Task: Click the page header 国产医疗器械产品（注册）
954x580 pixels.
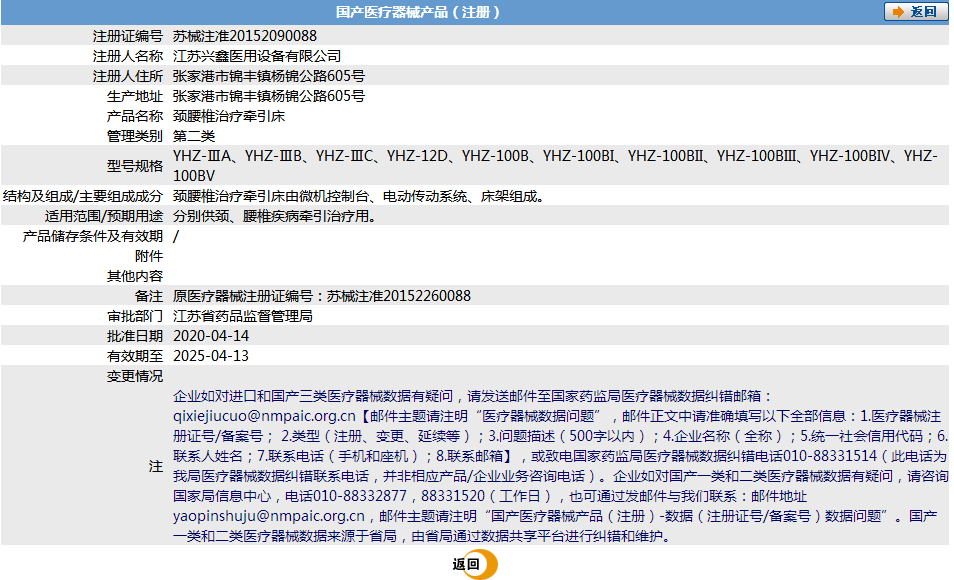Action: (x=417, y=12)
